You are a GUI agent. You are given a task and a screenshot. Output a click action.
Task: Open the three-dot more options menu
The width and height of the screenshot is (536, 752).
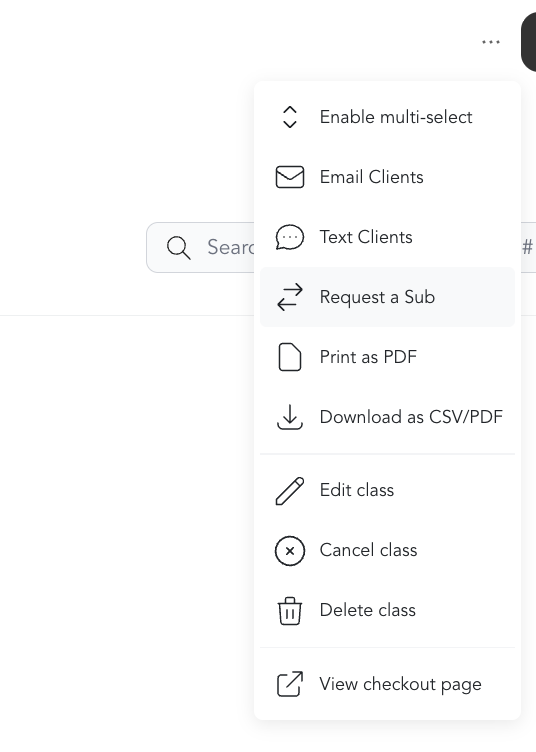coord(491,42)
